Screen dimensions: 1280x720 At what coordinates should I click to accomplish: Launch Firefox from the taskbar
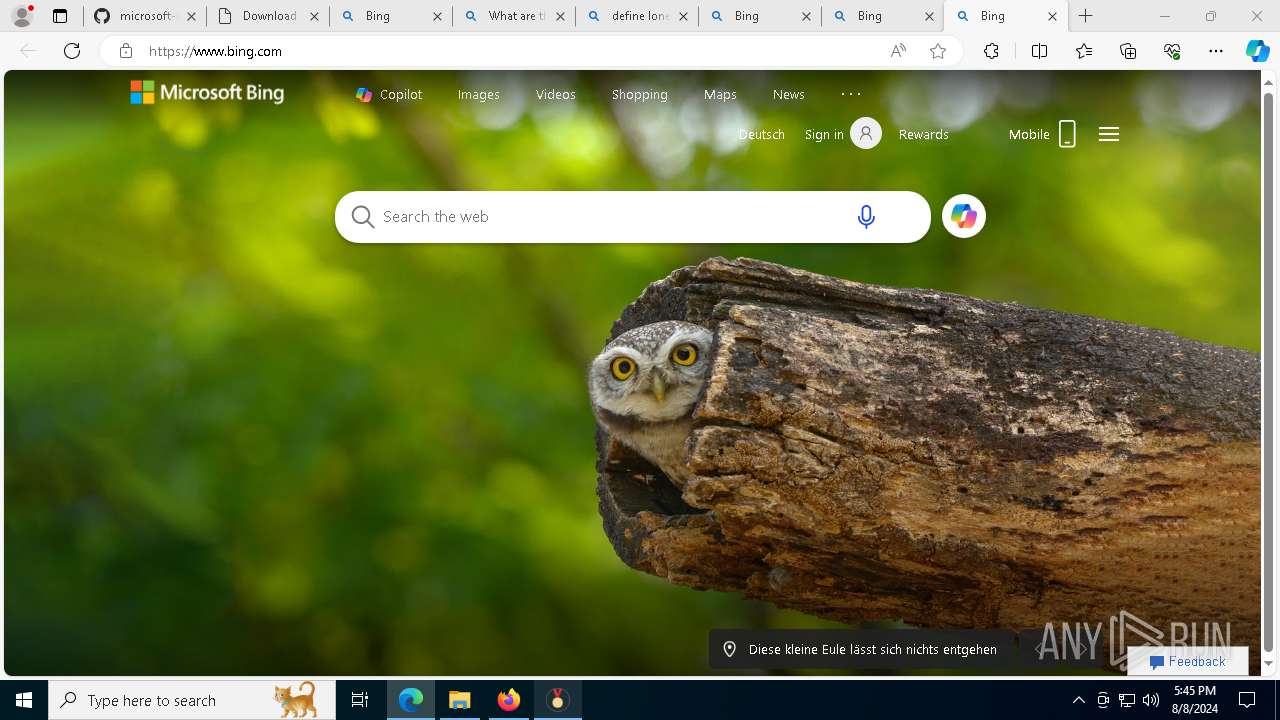click(509, 700)
